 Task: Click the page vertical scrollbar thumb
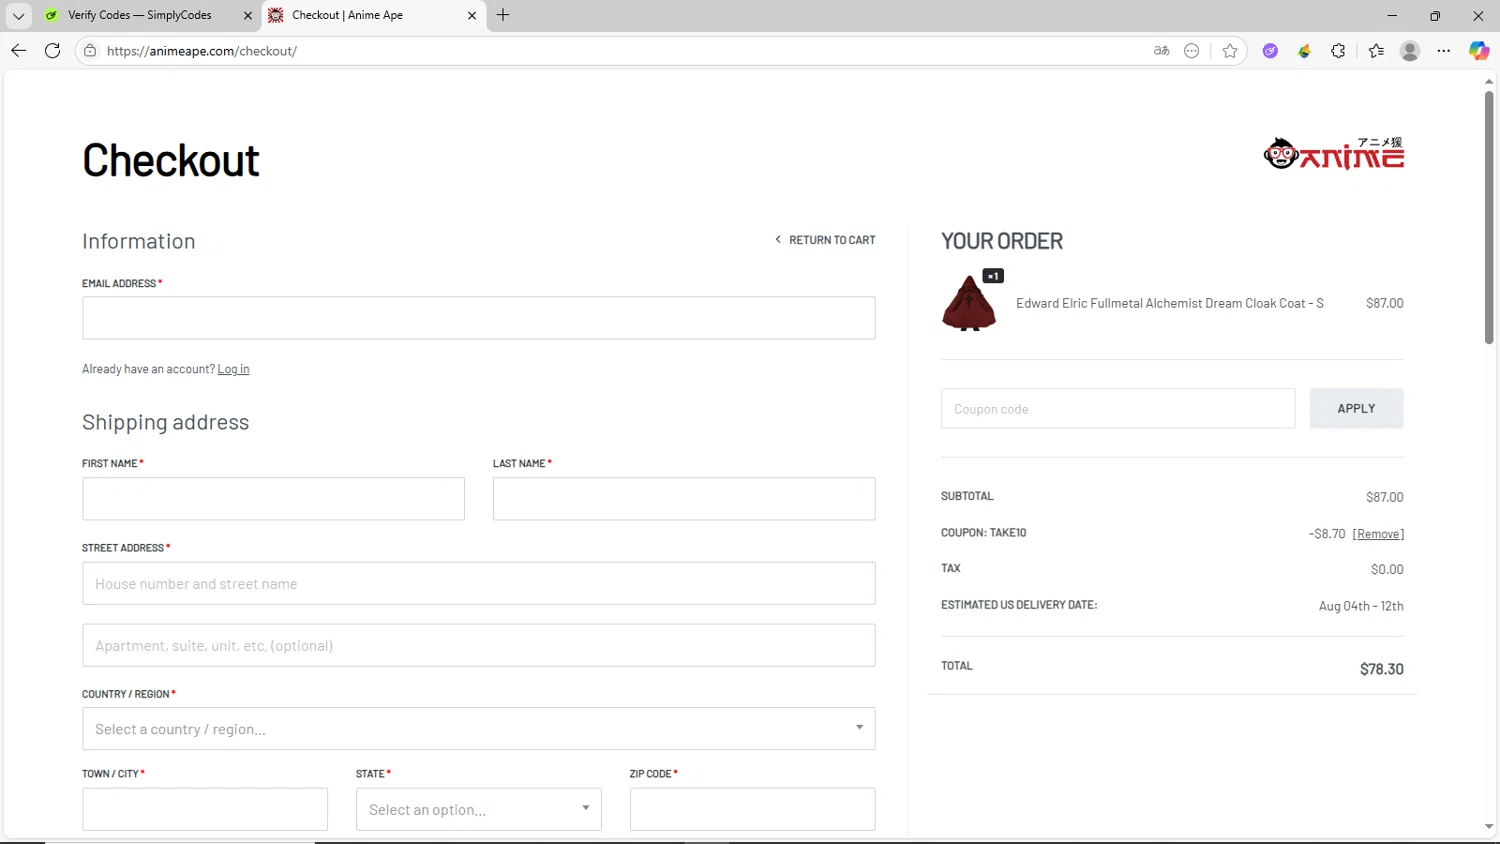click(x=1489, y=218)
